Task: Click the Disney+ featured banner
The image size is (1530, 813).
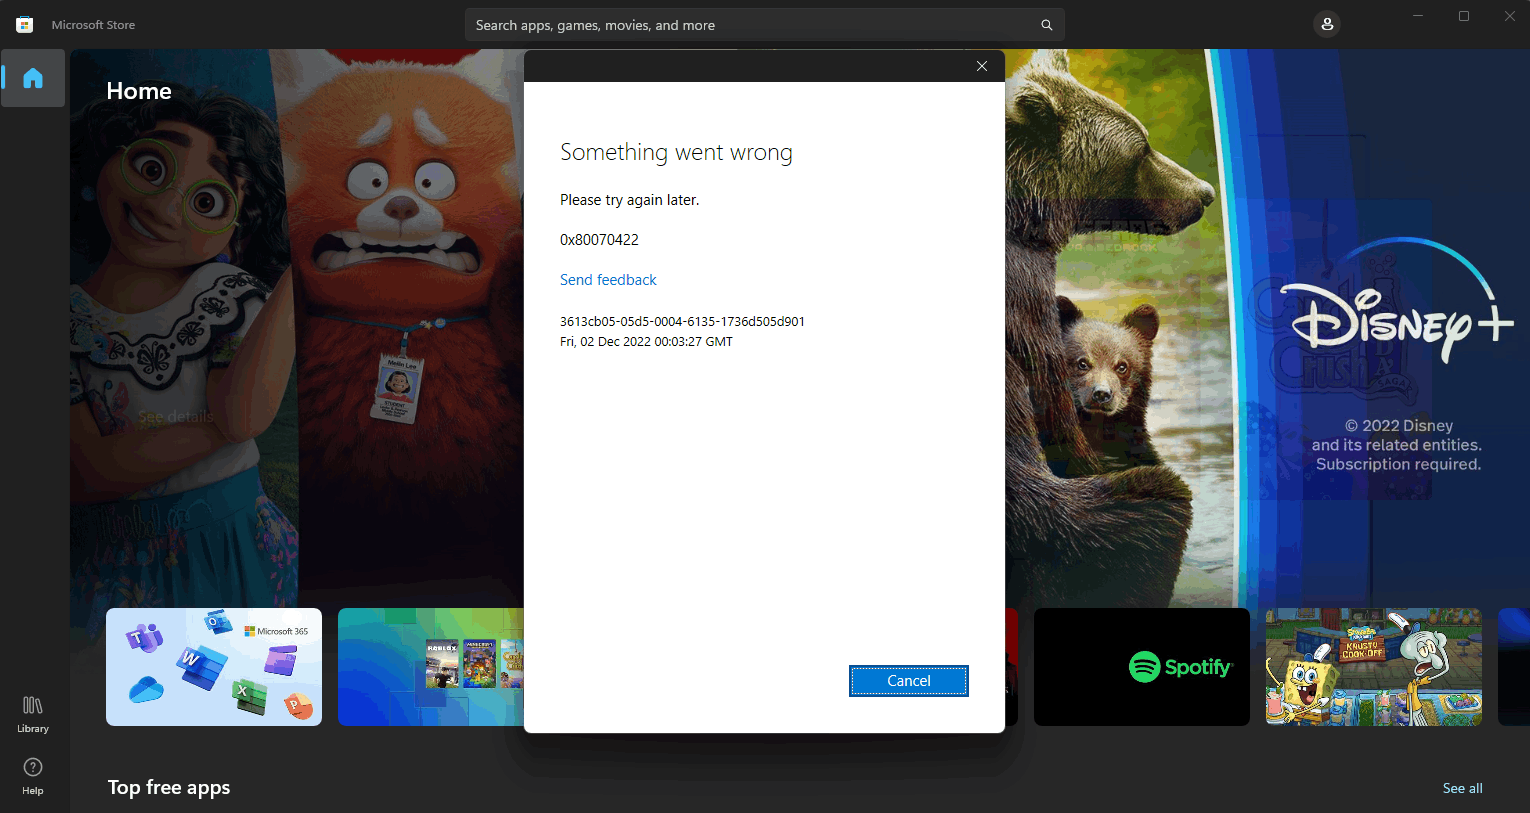Action: 1397,320
